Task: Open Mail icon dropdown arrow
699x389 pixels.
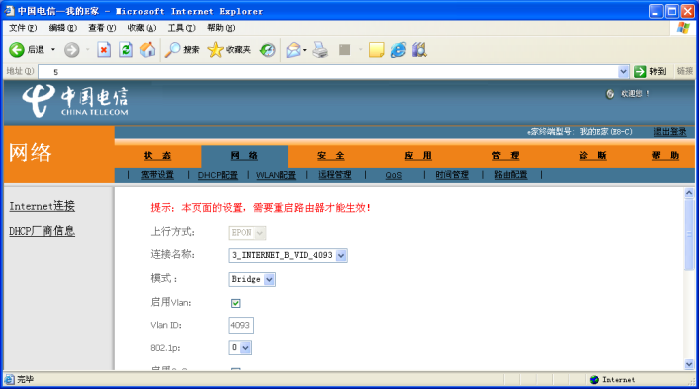Action: click(304, 50)
